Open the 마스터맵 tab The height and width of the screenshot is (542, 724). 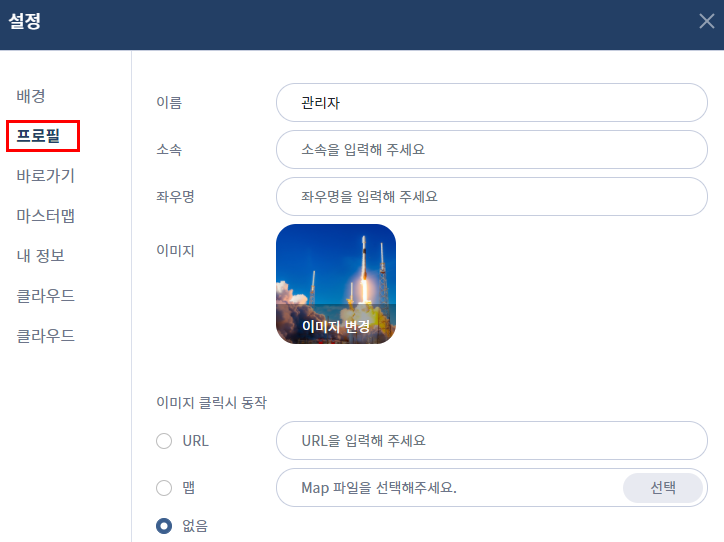point(45,216)
